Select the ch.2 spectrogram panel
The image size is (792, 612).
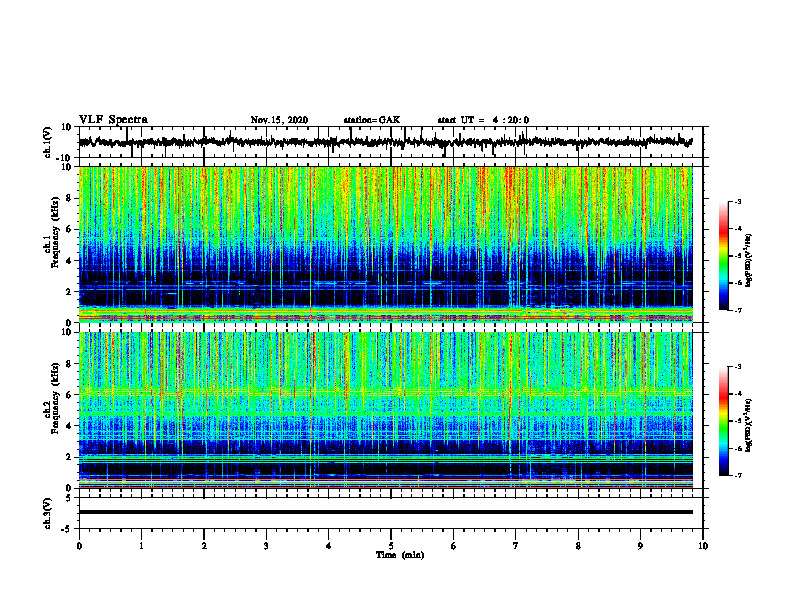tap(386, 410)
